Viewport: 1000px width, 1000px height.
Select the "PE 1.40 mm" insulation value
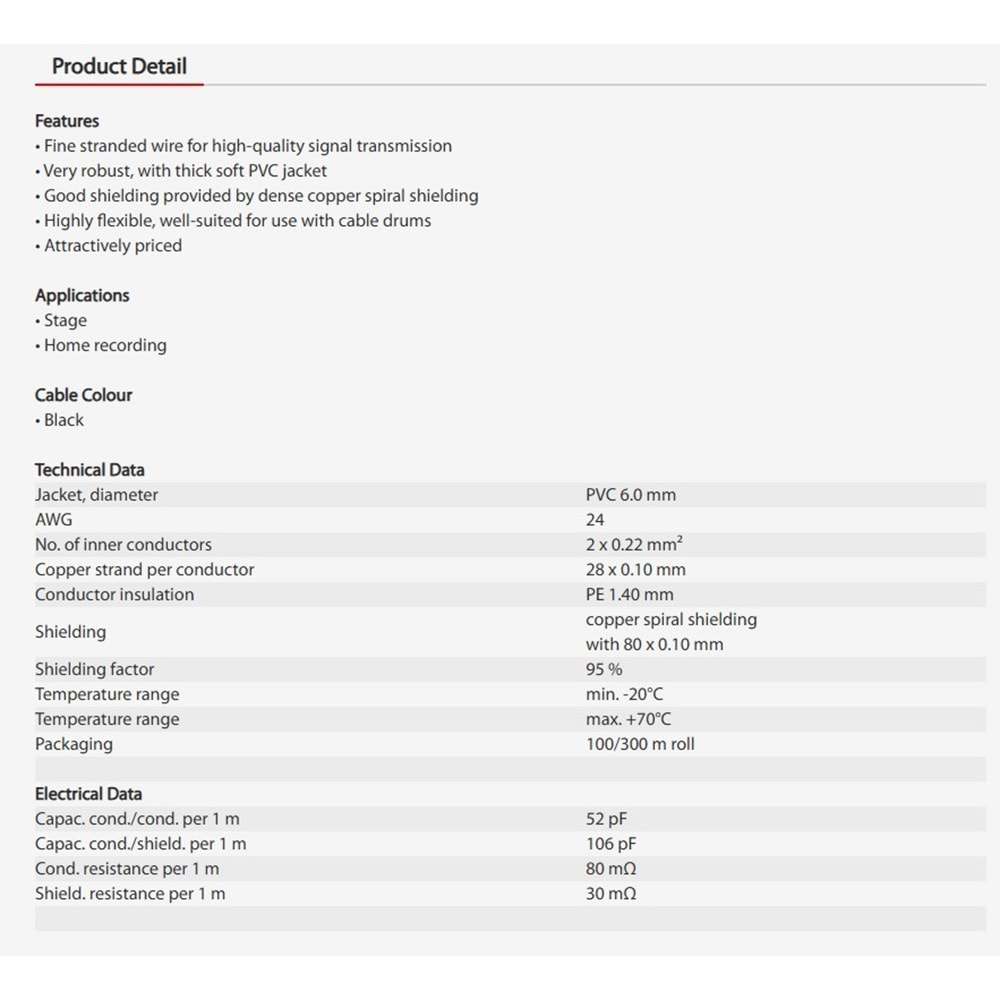630,595
